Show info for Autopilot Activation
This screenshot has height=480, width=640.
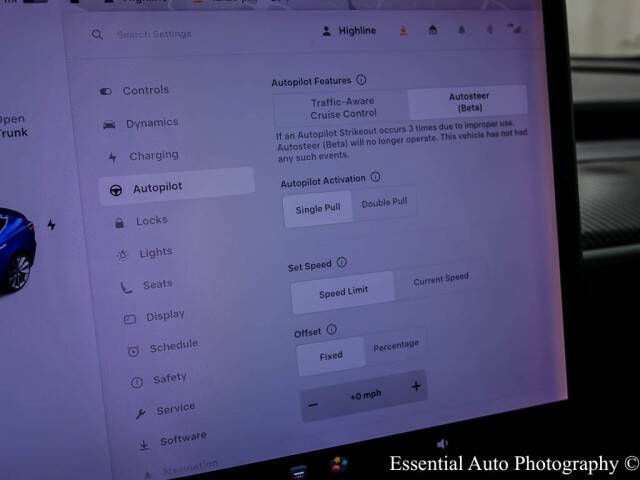(375, 177)
